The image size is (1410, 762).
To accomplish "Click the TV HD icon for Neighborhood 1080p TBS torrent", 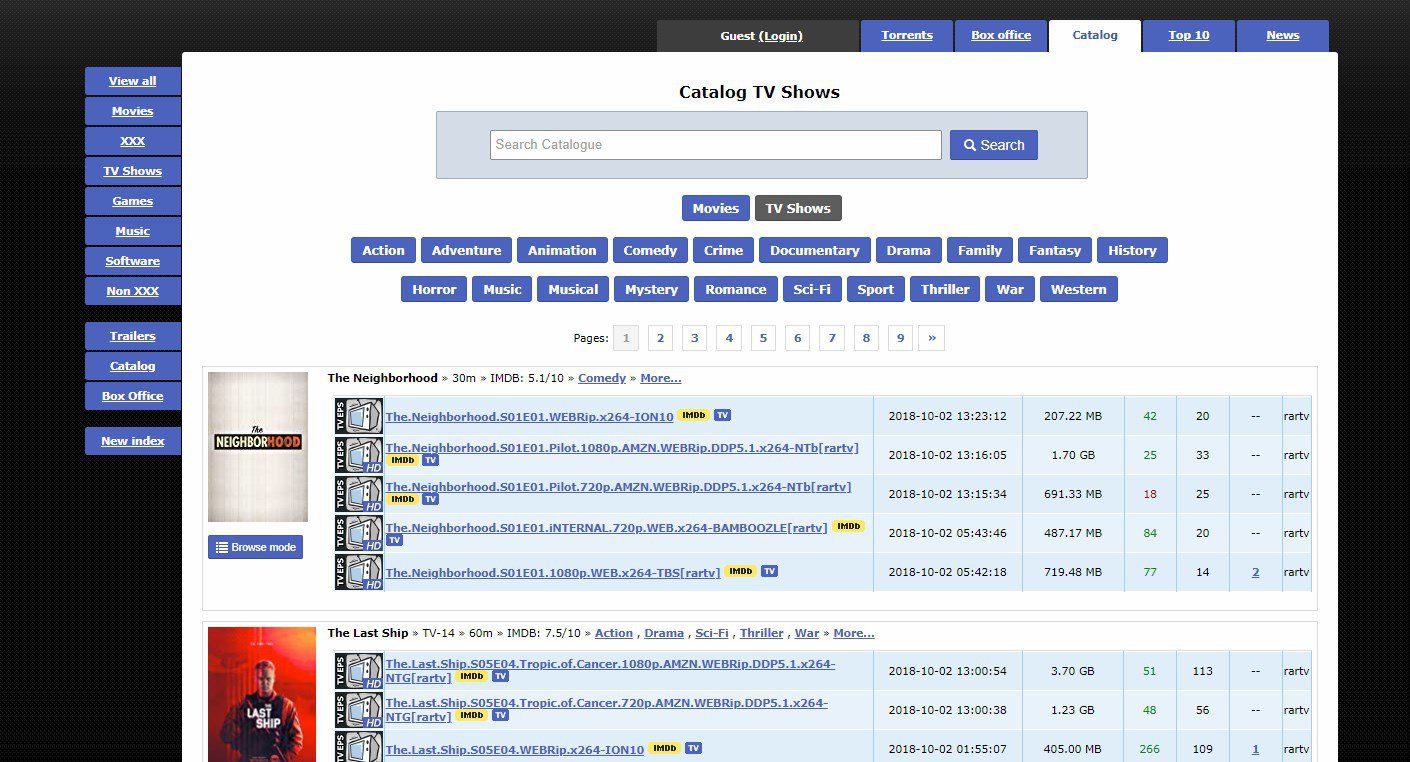I will pyautogui.click(x=359, y=572).
